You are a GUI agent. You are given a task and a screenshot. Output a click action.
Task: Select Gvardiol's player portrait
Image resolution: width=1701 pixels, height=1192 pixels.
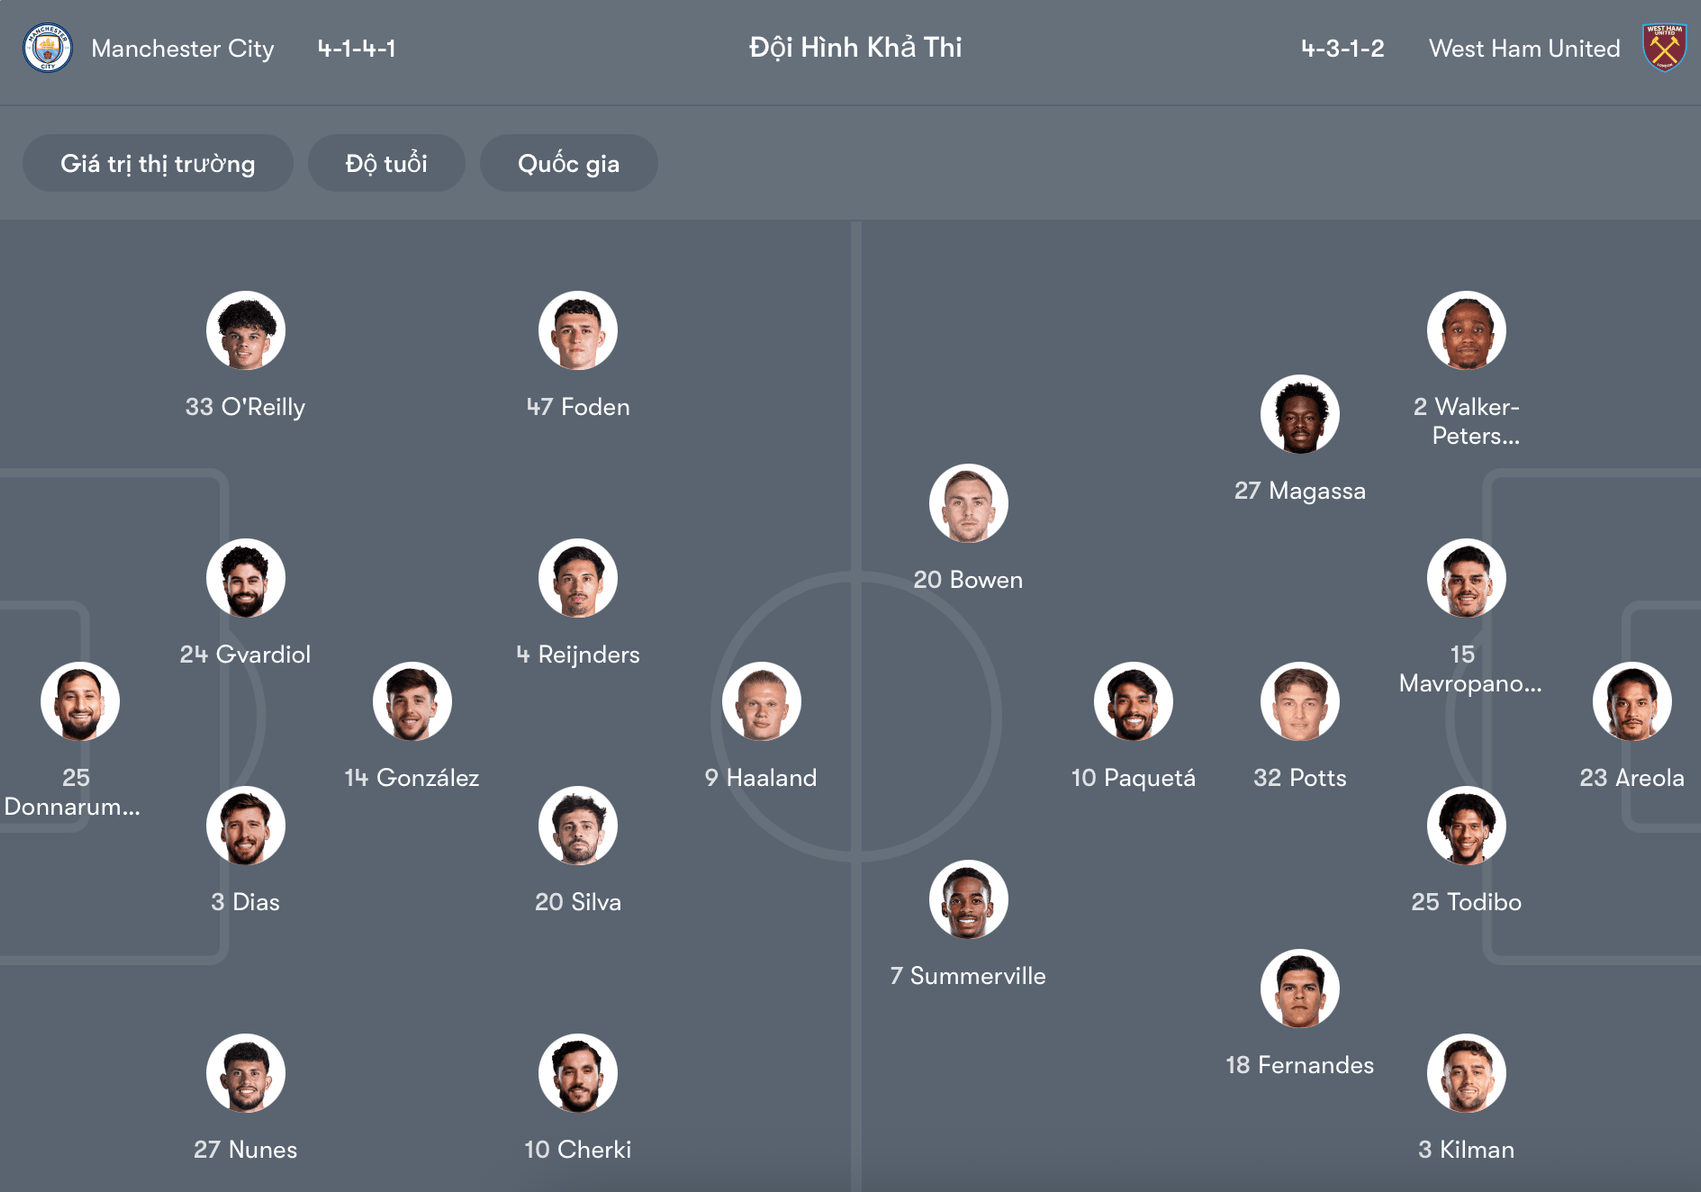246,578
